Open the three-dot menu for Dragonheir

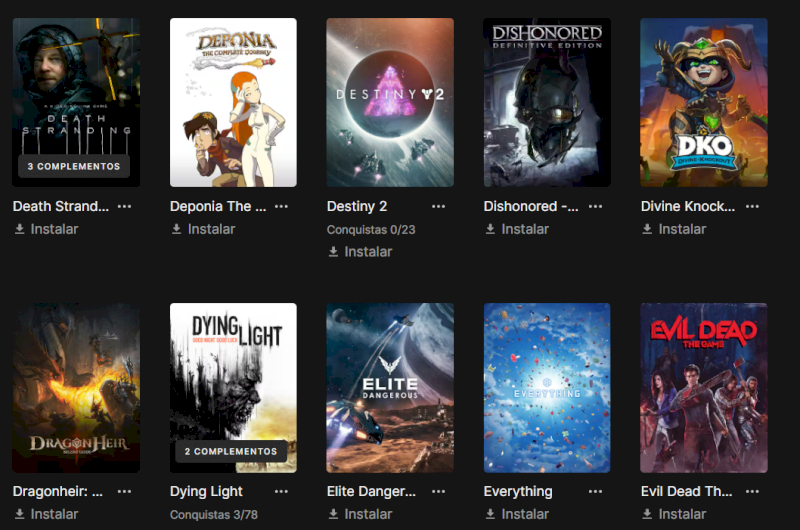pyautogui.click(x=124, y=491)
